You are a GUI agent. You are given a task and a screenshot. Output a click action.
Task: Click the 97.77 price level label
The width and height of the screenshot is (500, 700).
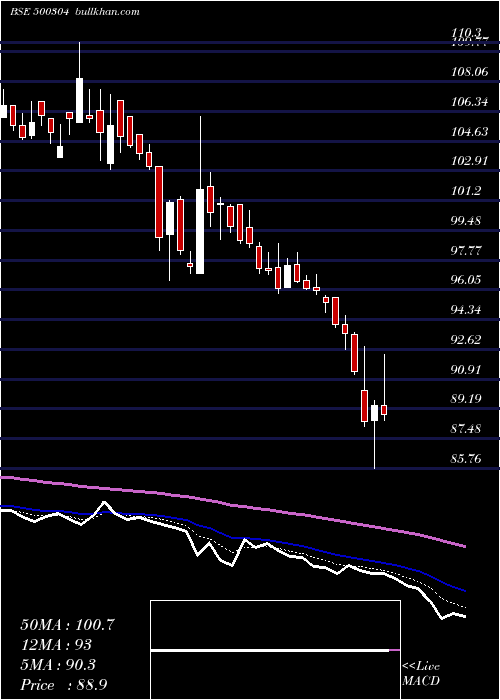467,250
